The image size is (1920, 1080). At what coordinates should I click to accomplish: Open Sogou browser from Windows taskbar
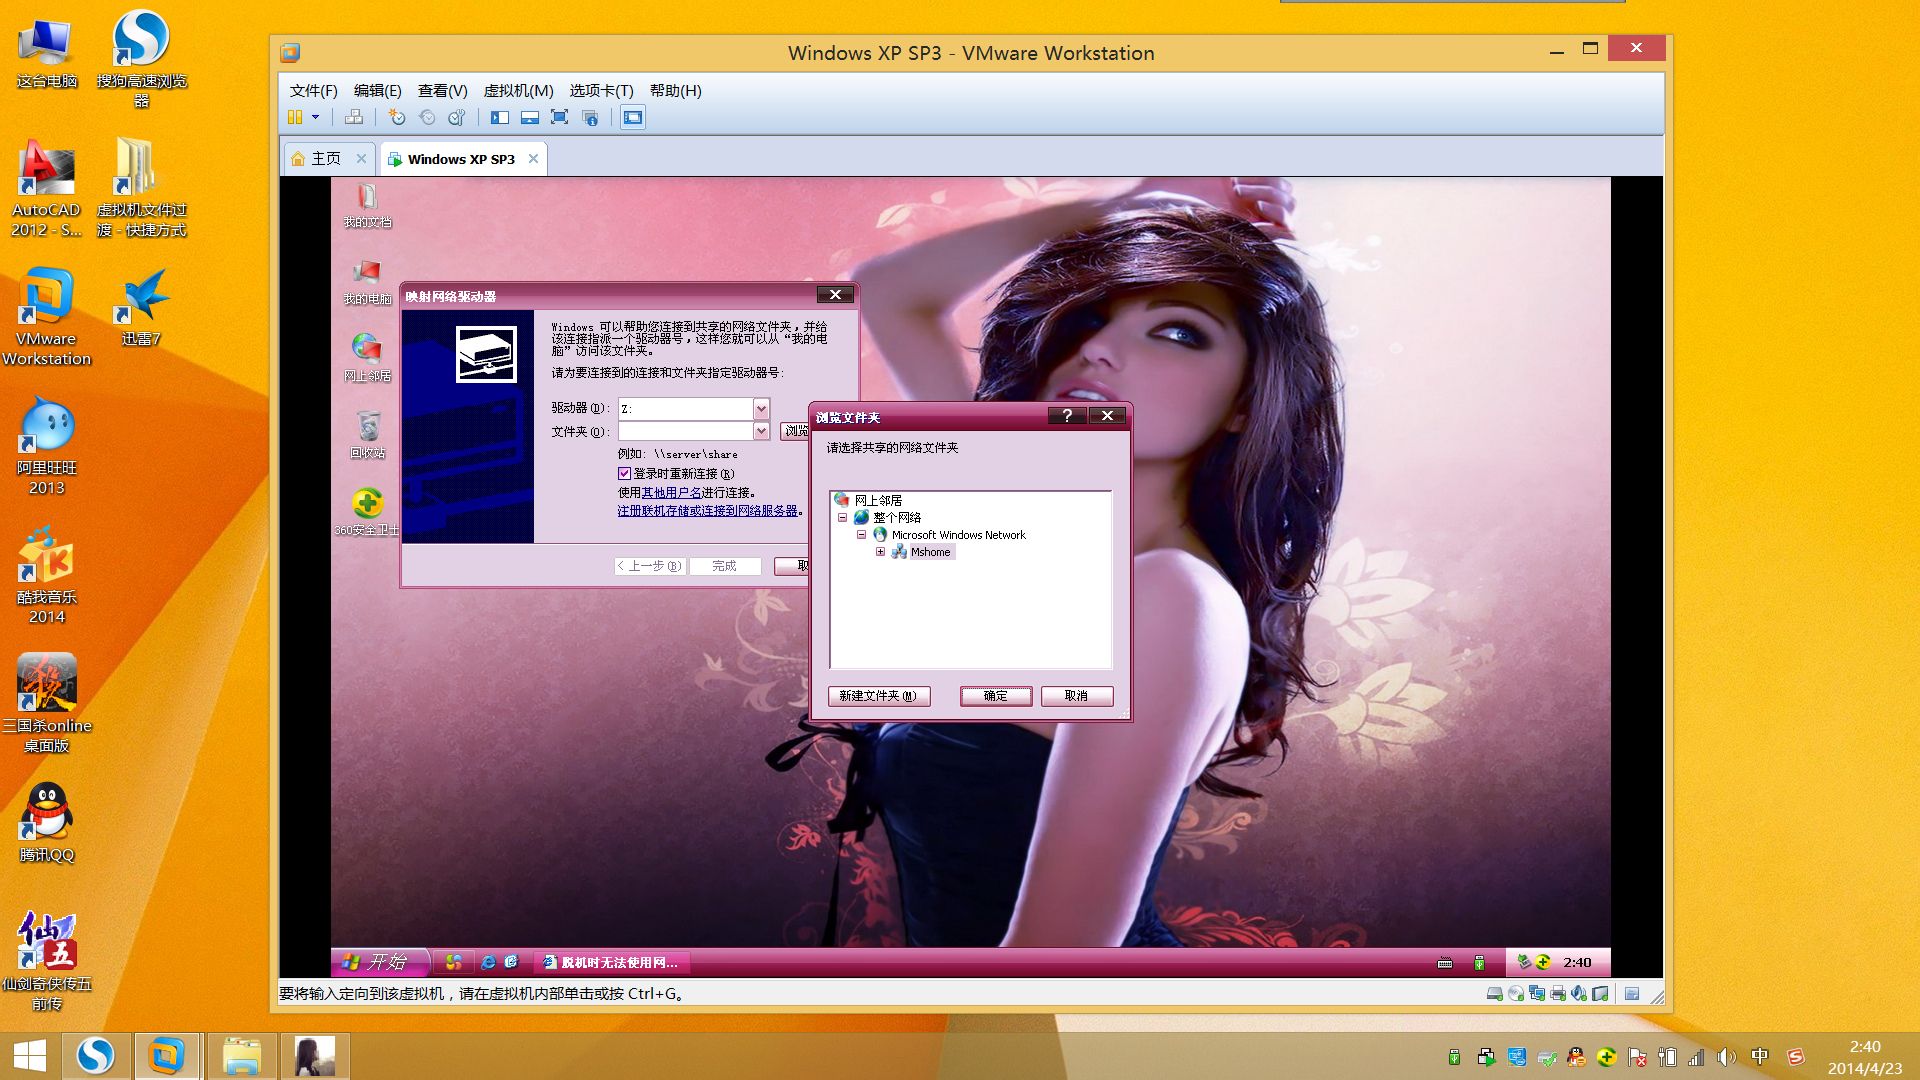96,1056
